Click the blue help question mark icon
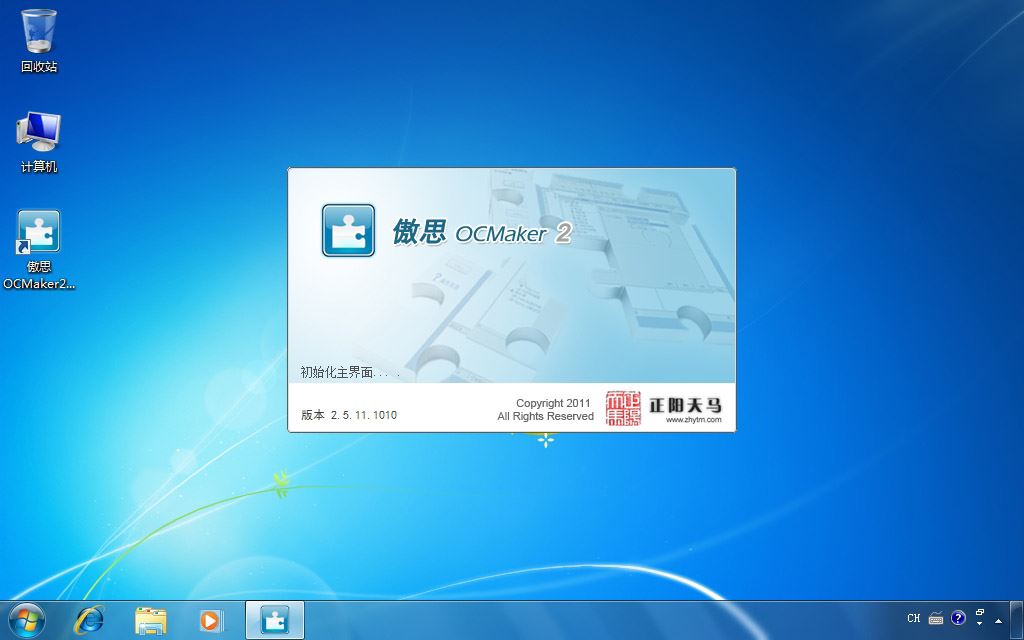Viewport: 1024px width, 640px height. click(958, 617)
